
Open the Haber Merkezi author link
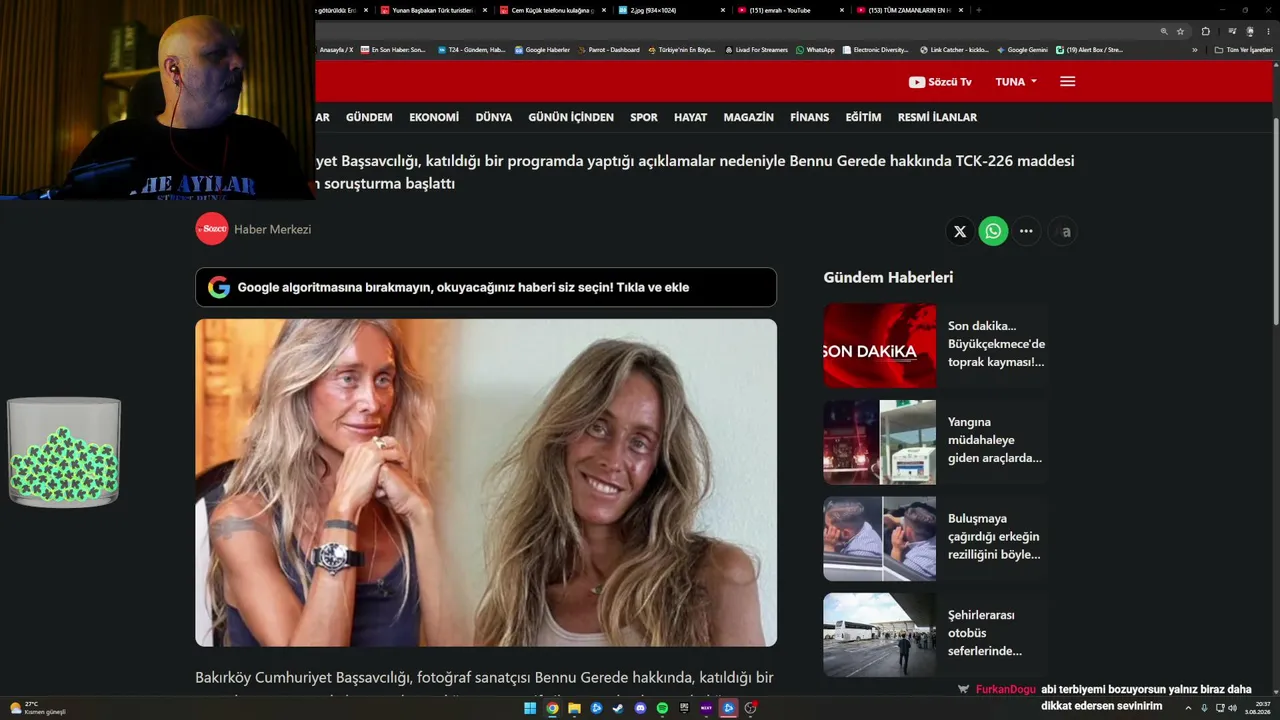click(x=273, y=229)
